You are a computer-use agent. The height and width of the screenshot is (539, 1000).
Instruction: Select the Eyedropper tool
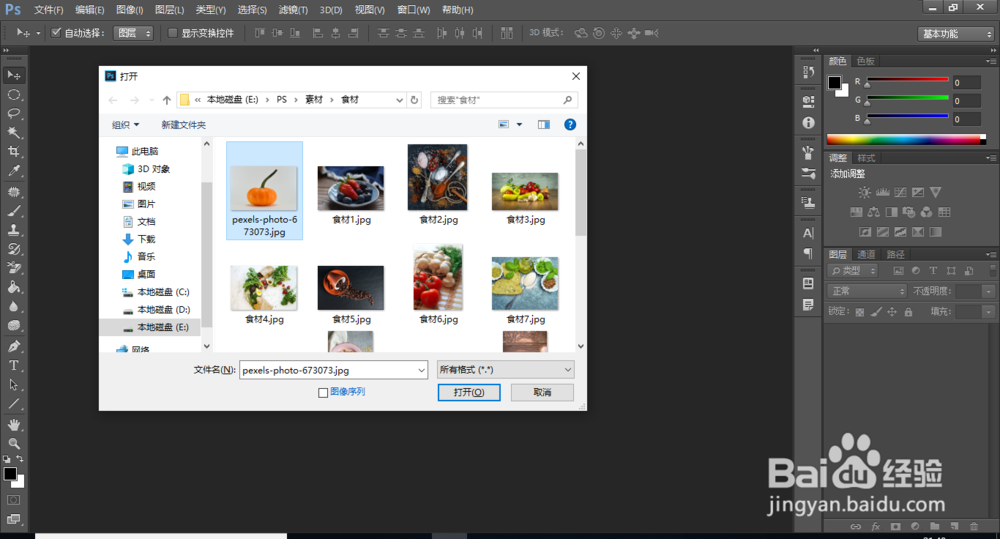[x=13, y=171]
